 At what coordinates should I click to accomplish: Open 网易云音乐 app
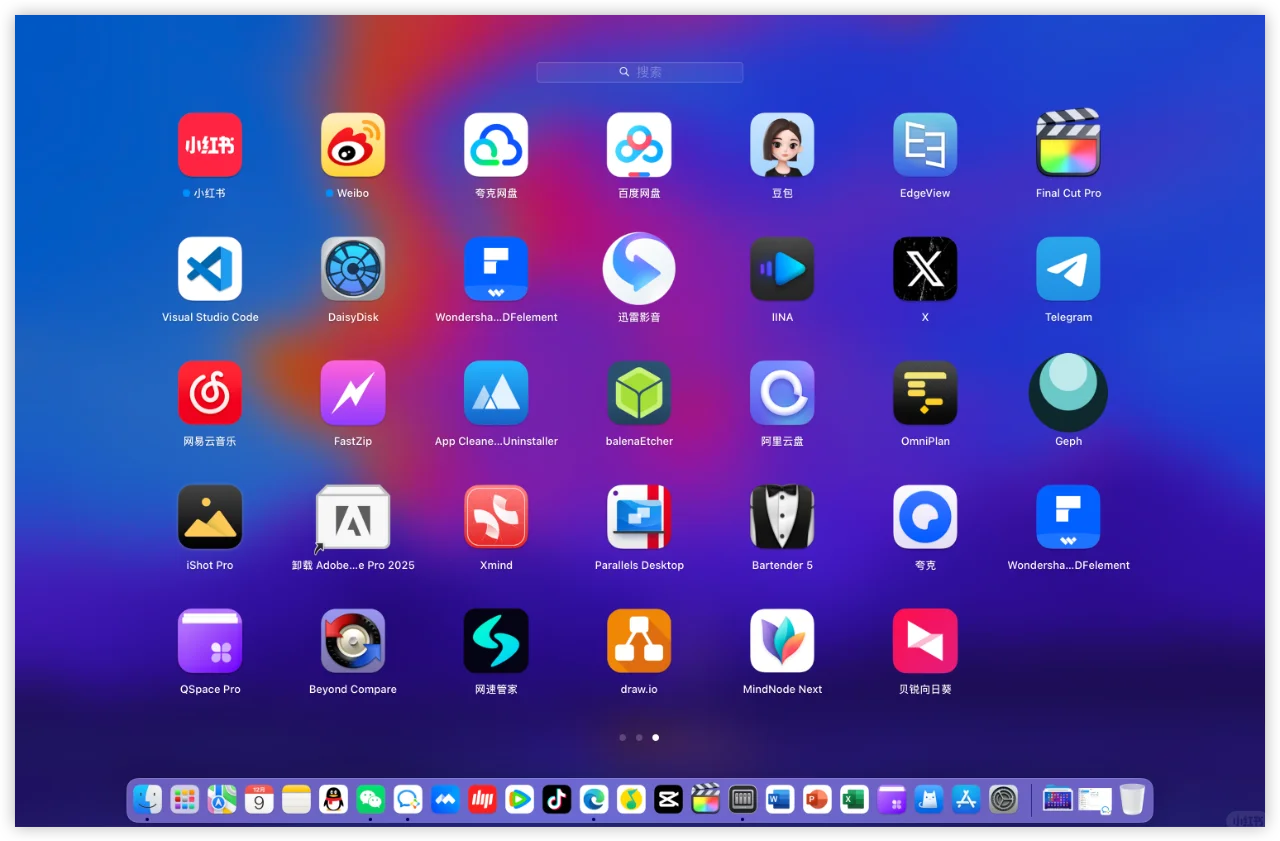210,393
